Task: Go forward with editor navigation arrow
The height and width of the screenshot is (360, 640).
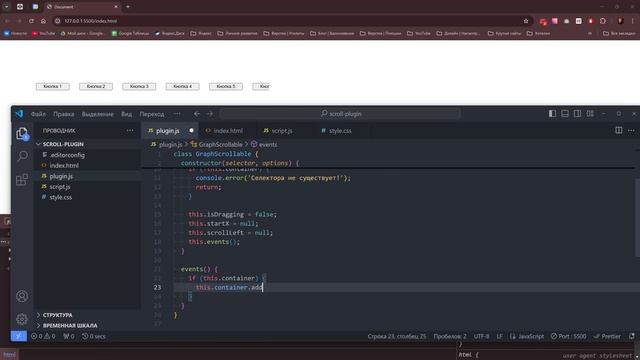Action: [x=210, y=114]
